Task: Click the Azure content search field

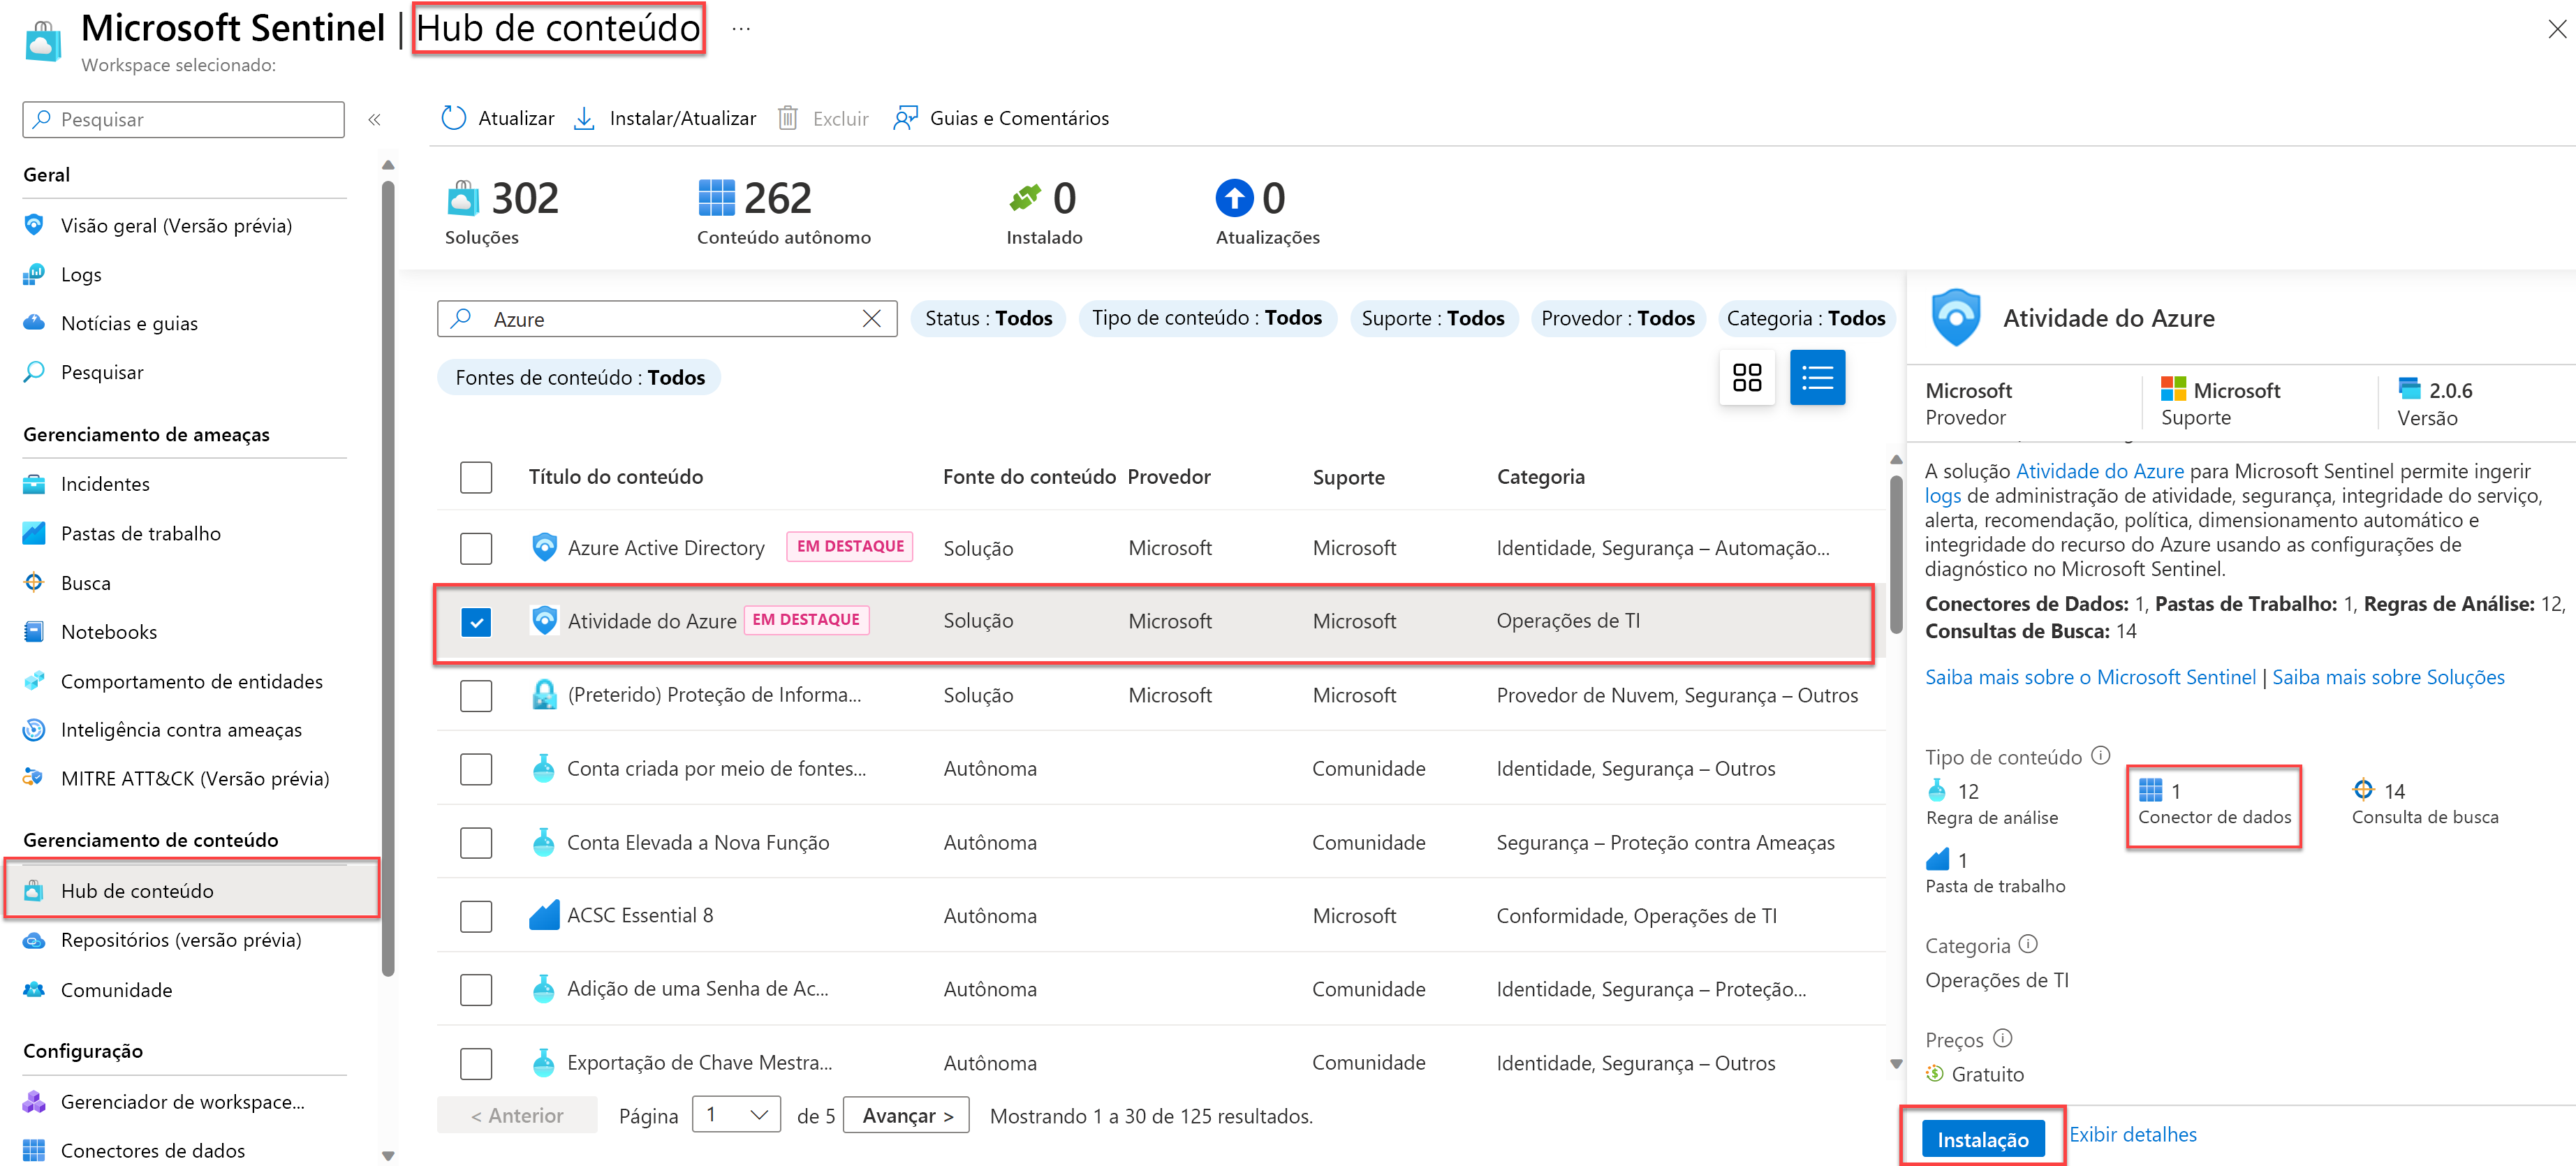Action: (x=666, y=318)
